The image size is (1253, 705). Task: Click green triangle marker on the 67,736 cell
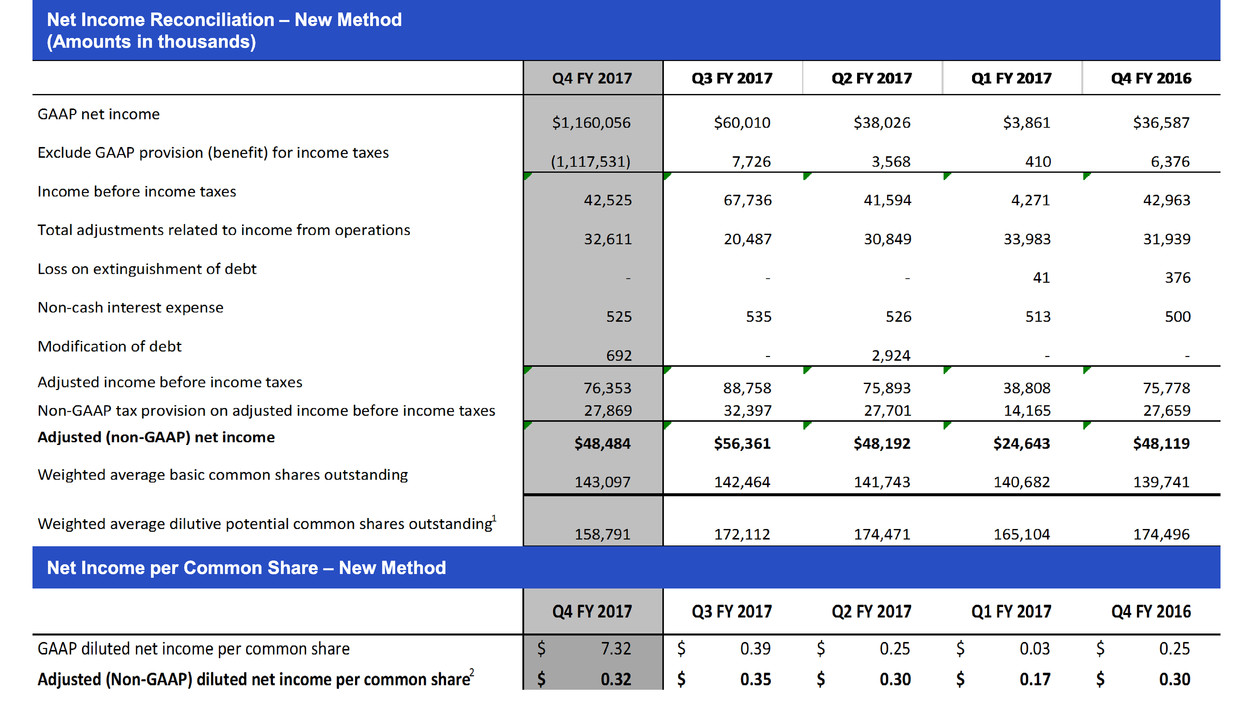pos(668,177)
